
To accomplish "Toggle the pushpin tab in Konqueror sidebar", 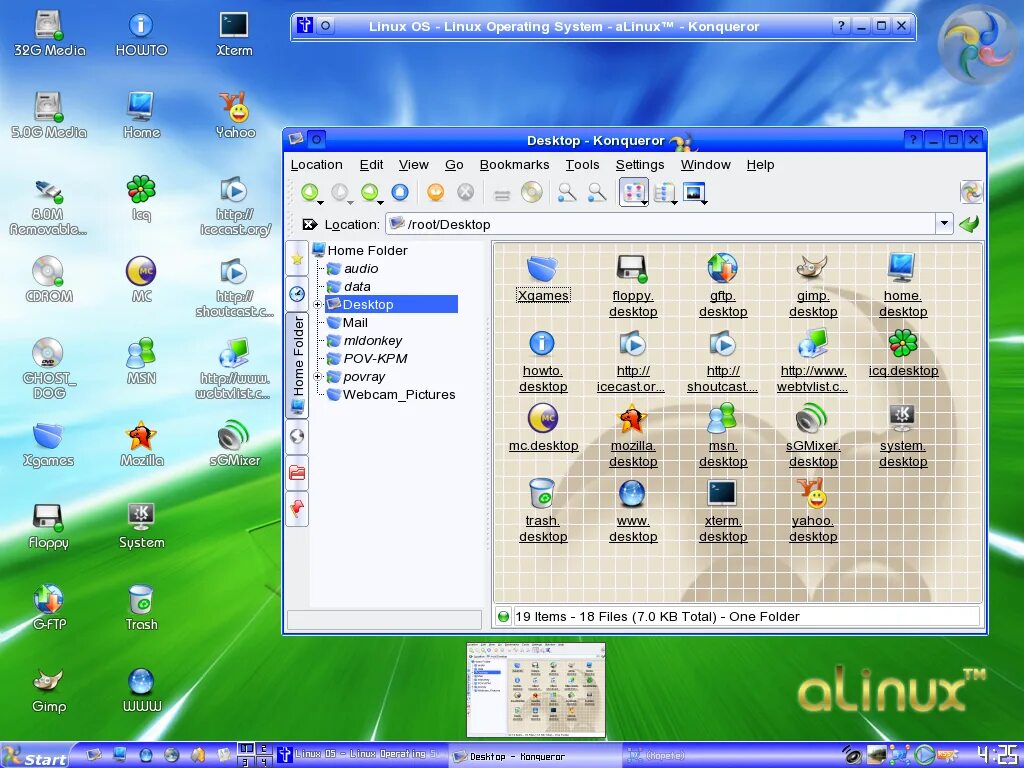I will 297,508.
